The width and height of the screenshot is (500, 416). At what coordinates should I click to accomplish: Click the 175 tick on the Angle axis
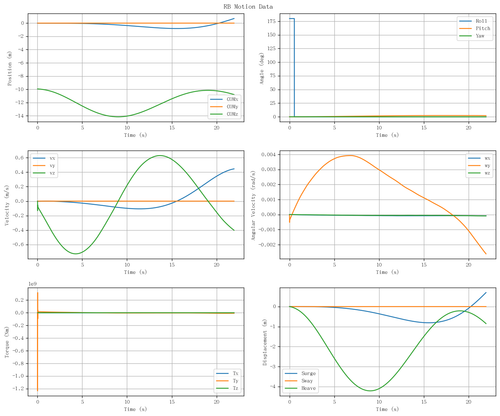pyautogui.click(x=272, y=21)
